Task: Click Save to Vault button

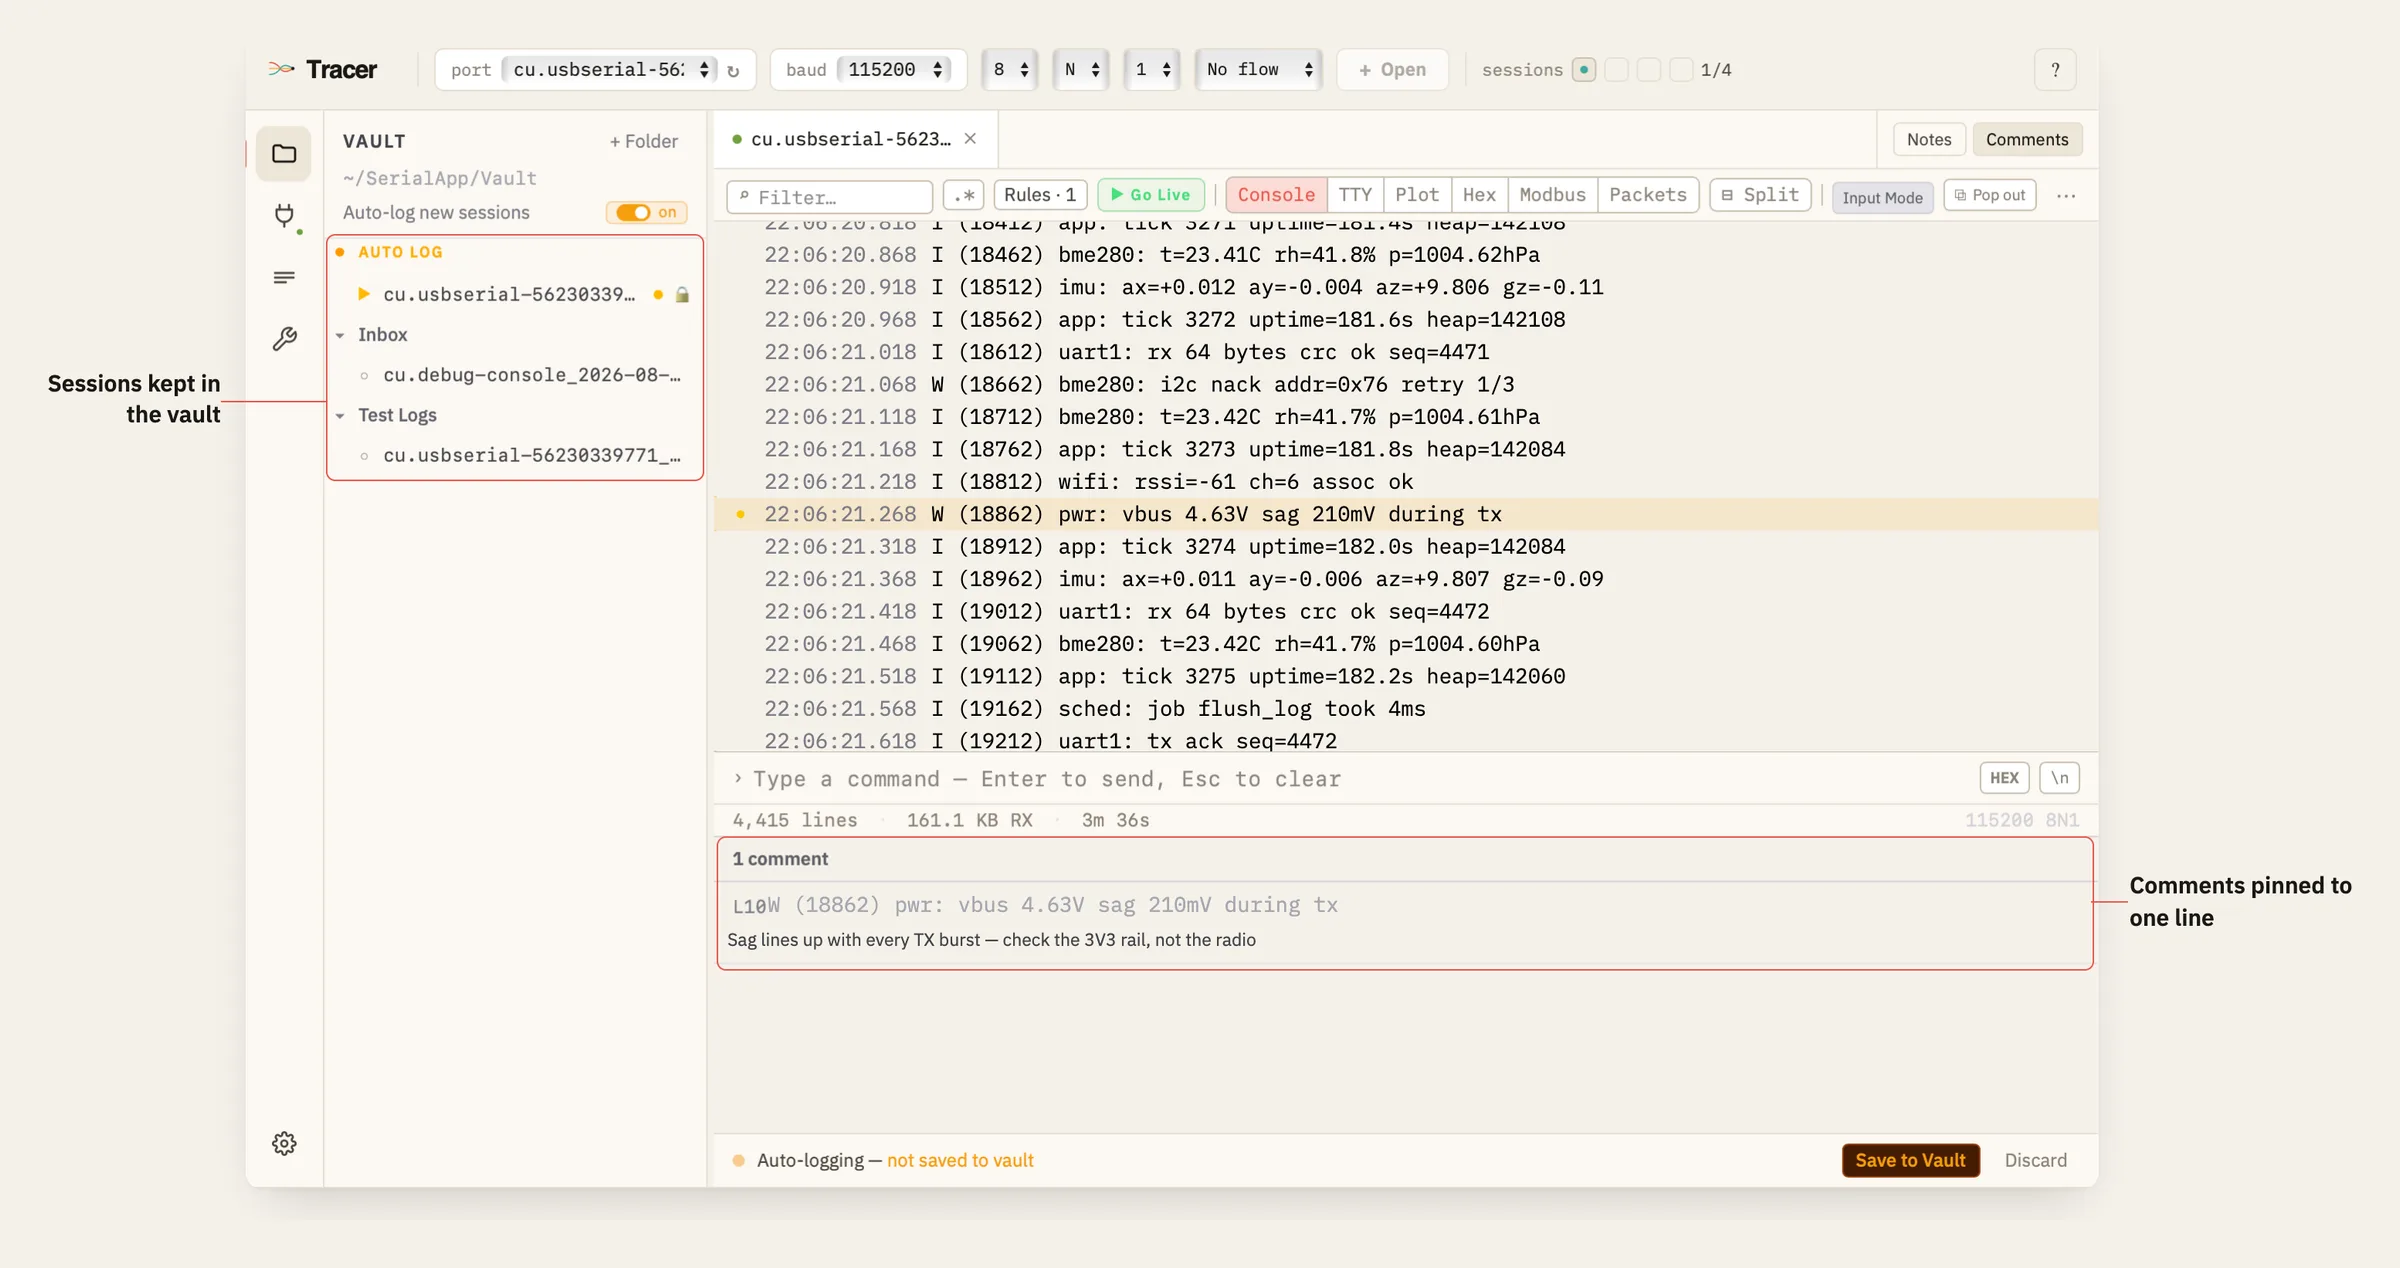Action: [x=1910, y=1160]
